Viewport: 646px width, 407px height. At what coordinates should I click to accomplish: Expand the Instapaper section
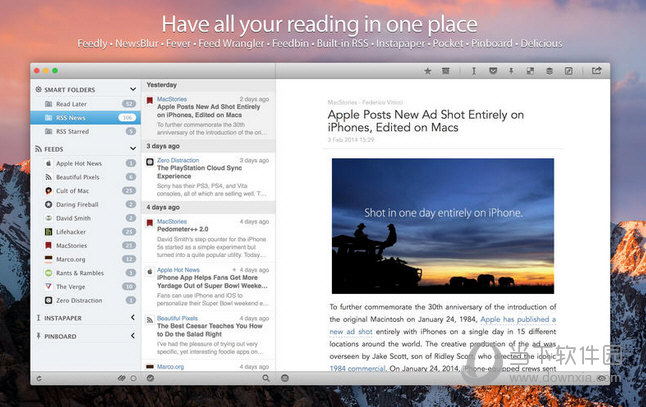click(x=133, y=317)
